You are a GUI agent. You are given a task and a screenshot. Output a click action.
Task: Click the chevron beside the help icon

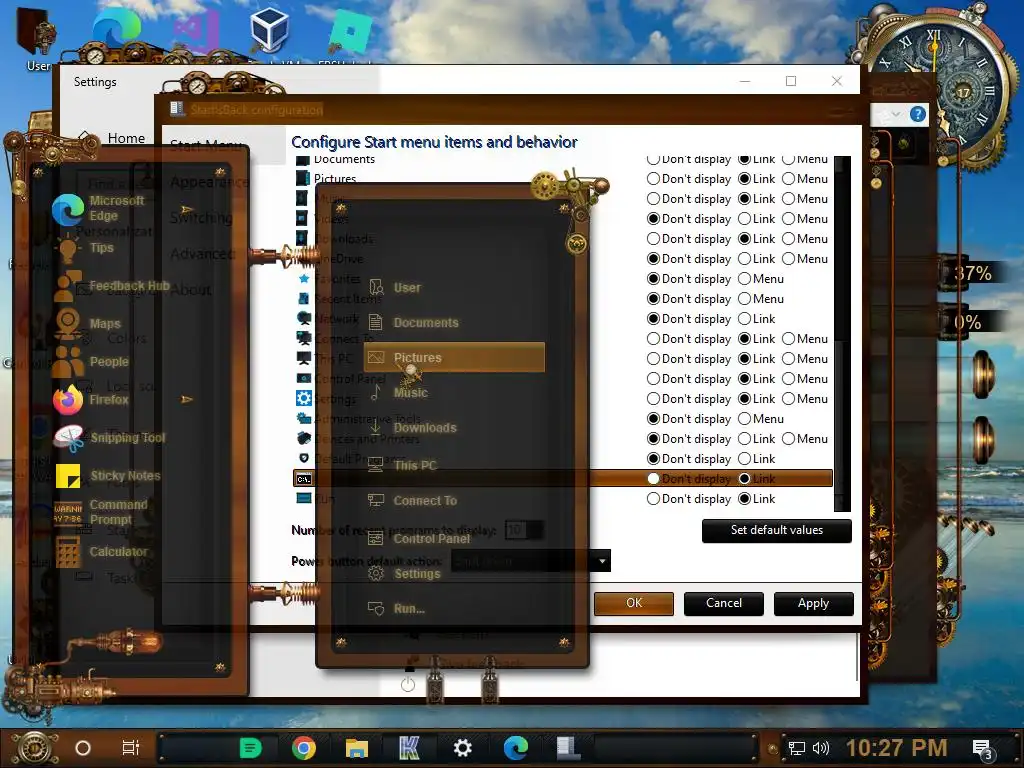896,114
